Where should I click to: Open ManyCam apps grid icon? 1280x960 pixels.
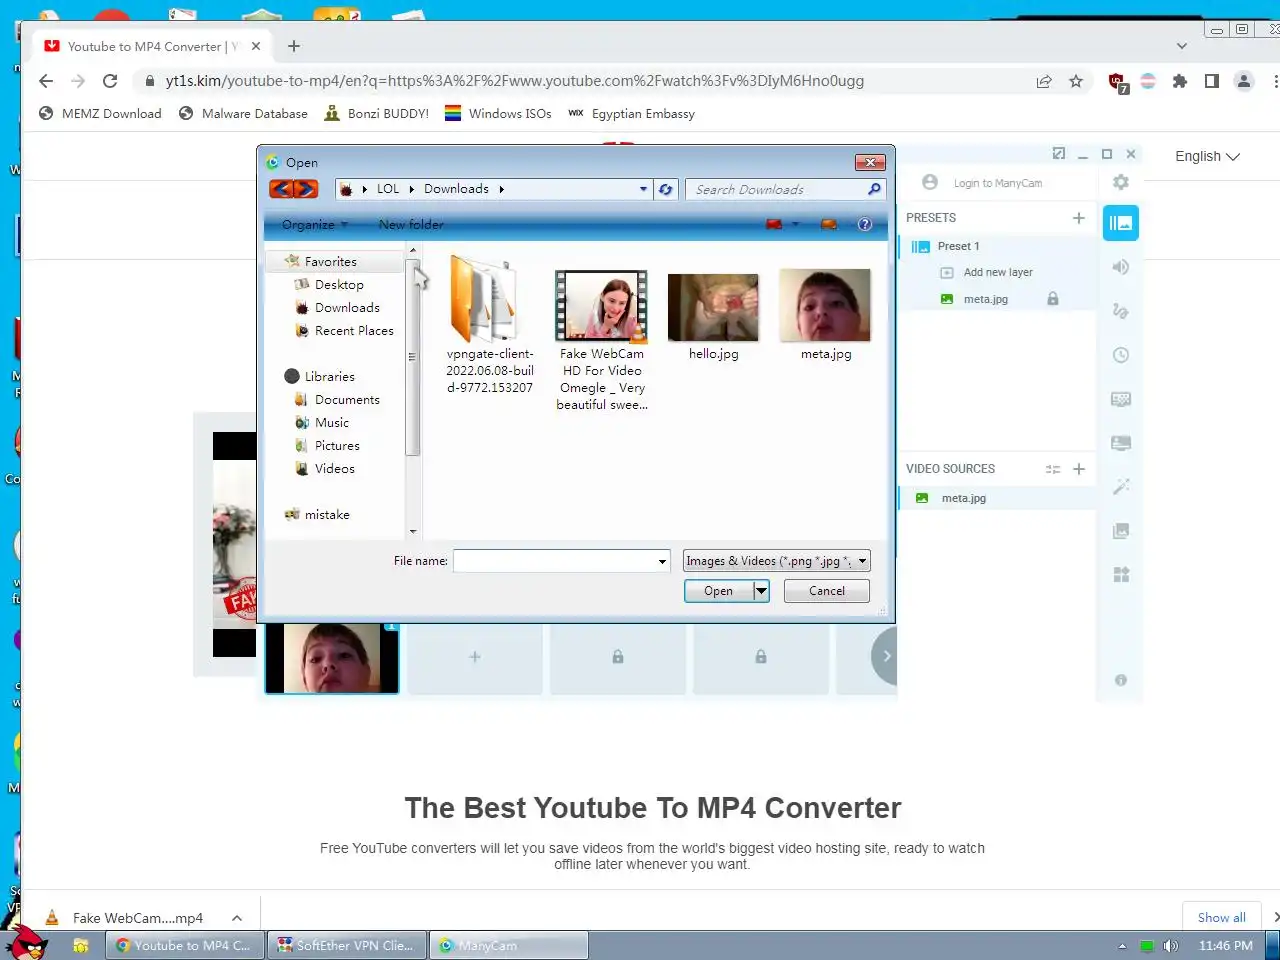(x=1121, y=575)
